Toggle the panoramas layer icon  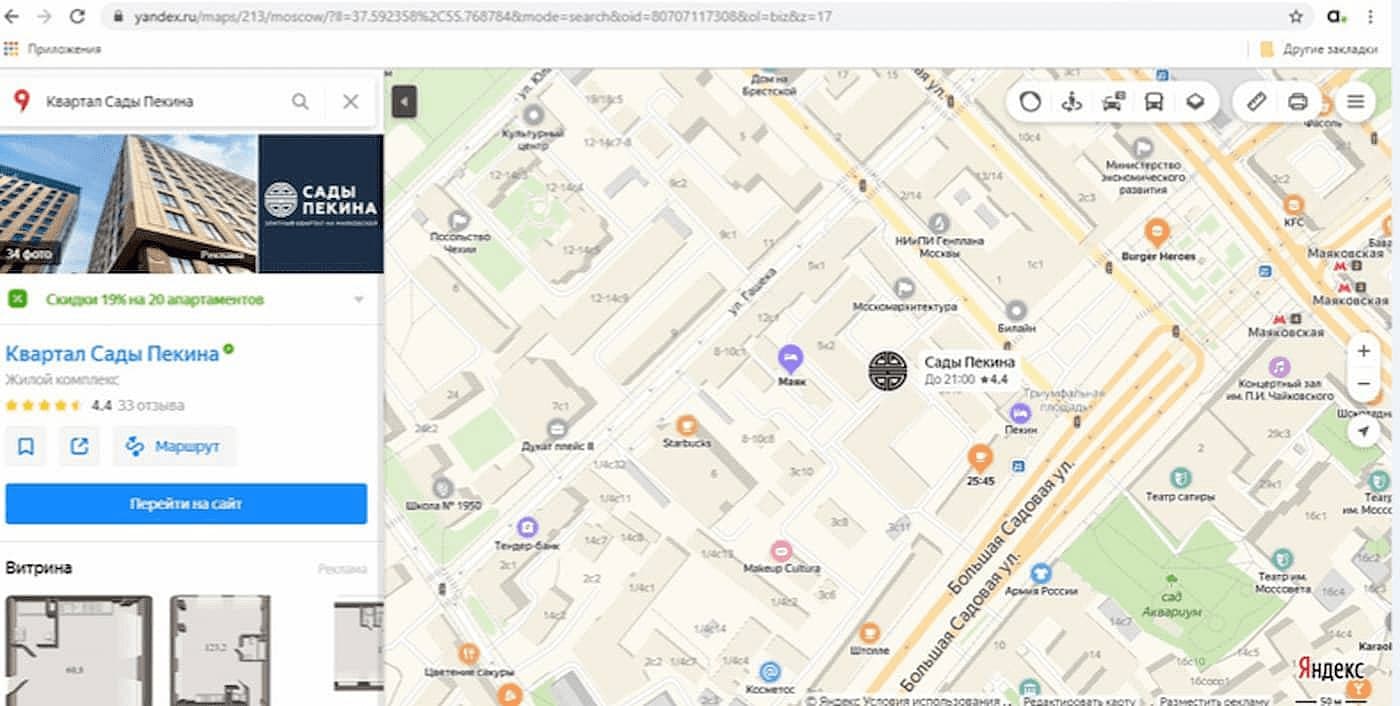pyautogui.click(x=1072, y=101)
